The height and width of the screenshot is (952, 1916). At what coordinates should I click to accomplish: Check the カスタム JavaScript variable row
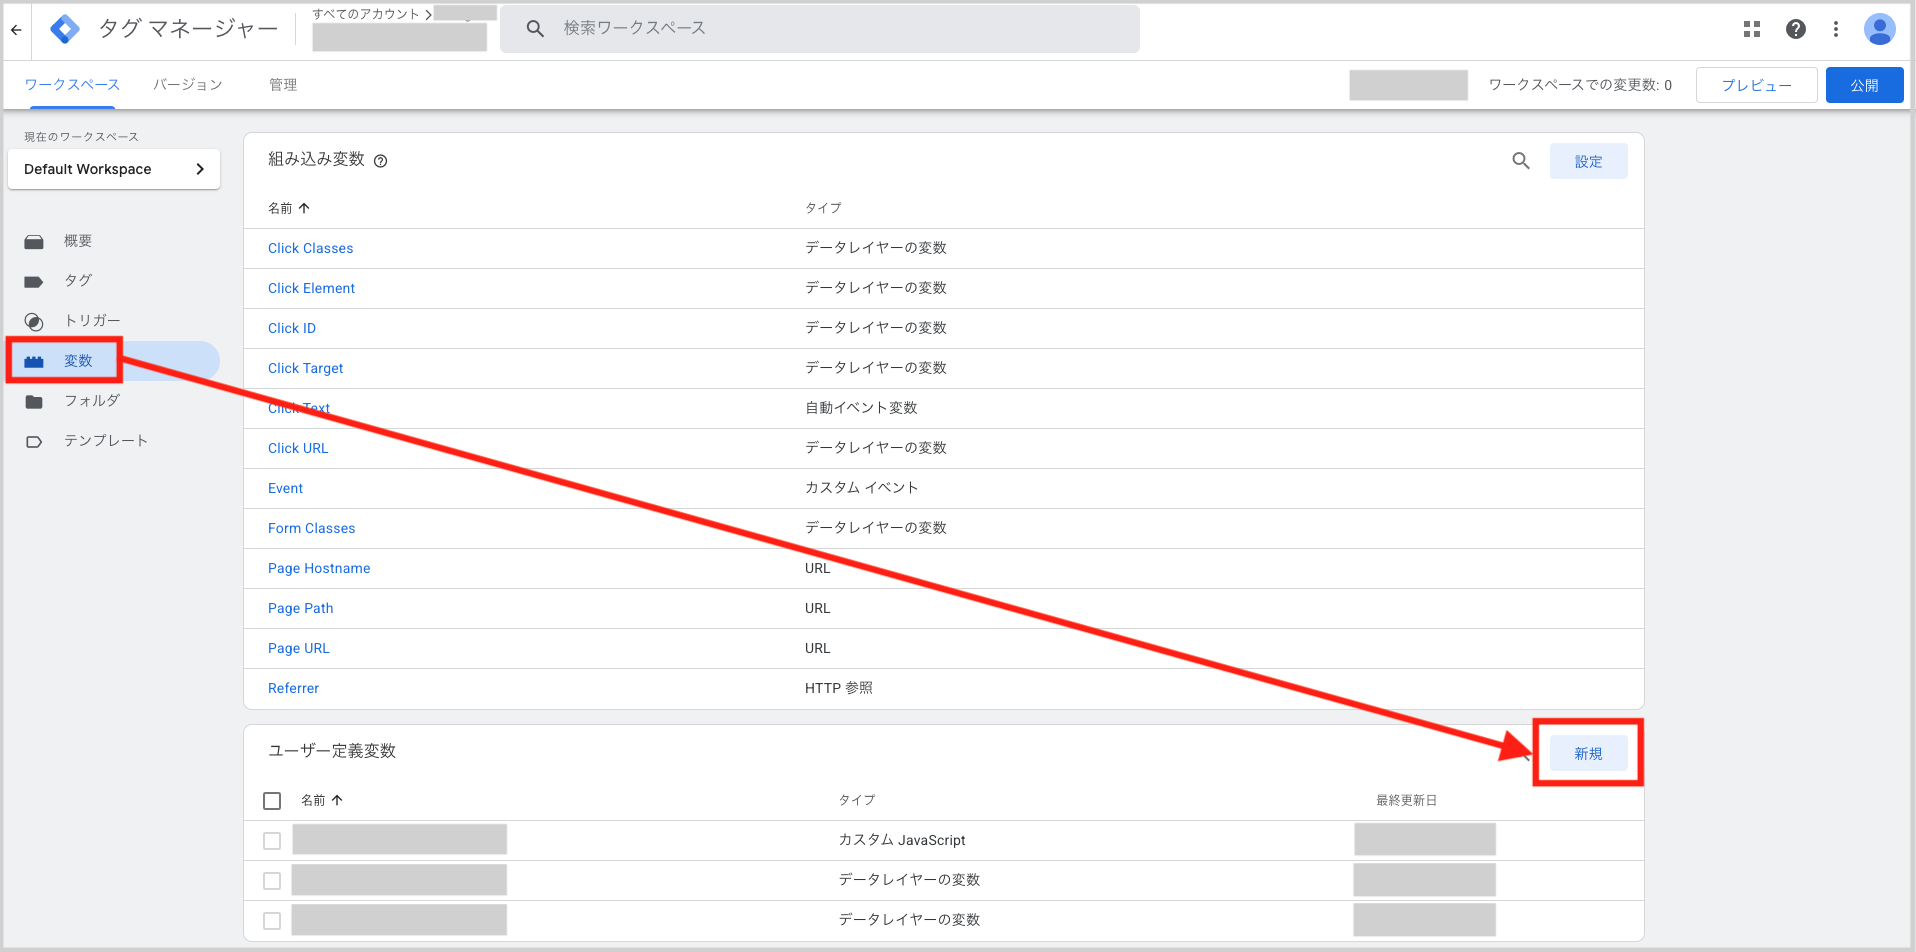[x=272, y=841]
